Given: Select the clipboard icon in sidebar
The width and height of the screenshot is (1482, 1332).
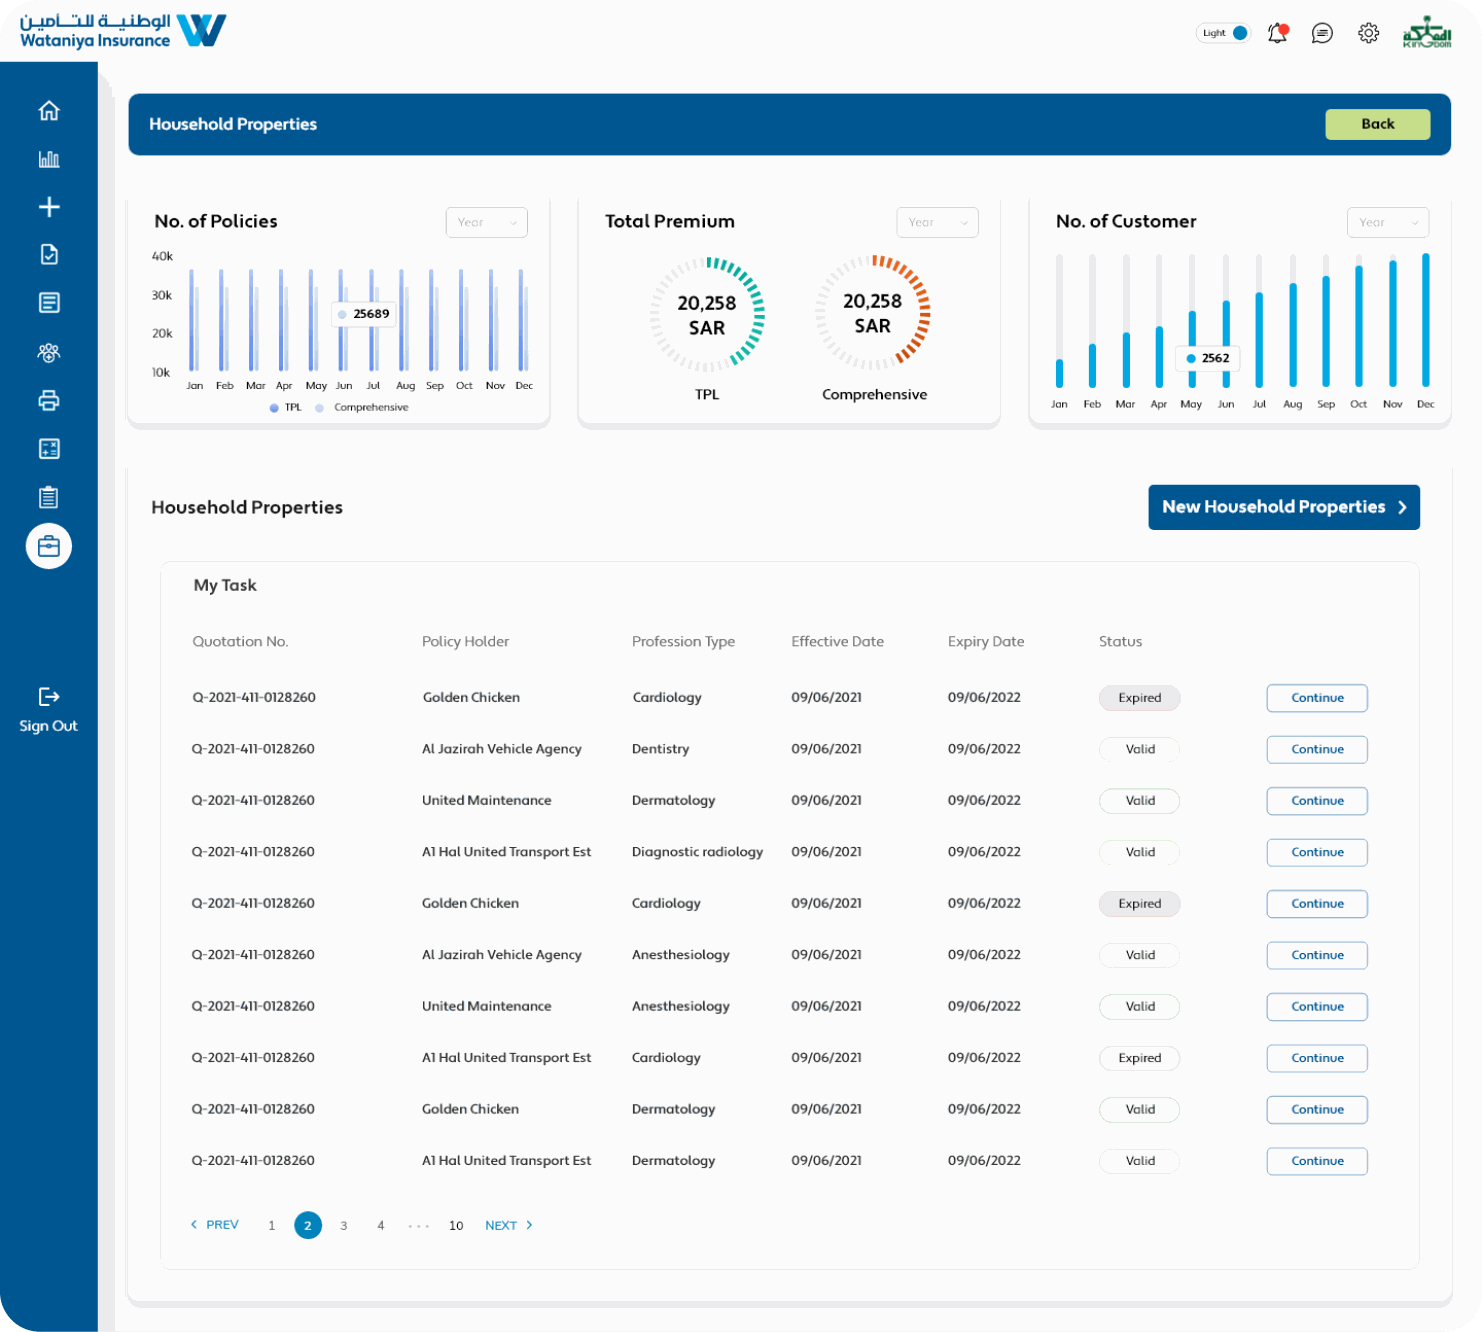Looking at the screenshot, I should 49,497.
